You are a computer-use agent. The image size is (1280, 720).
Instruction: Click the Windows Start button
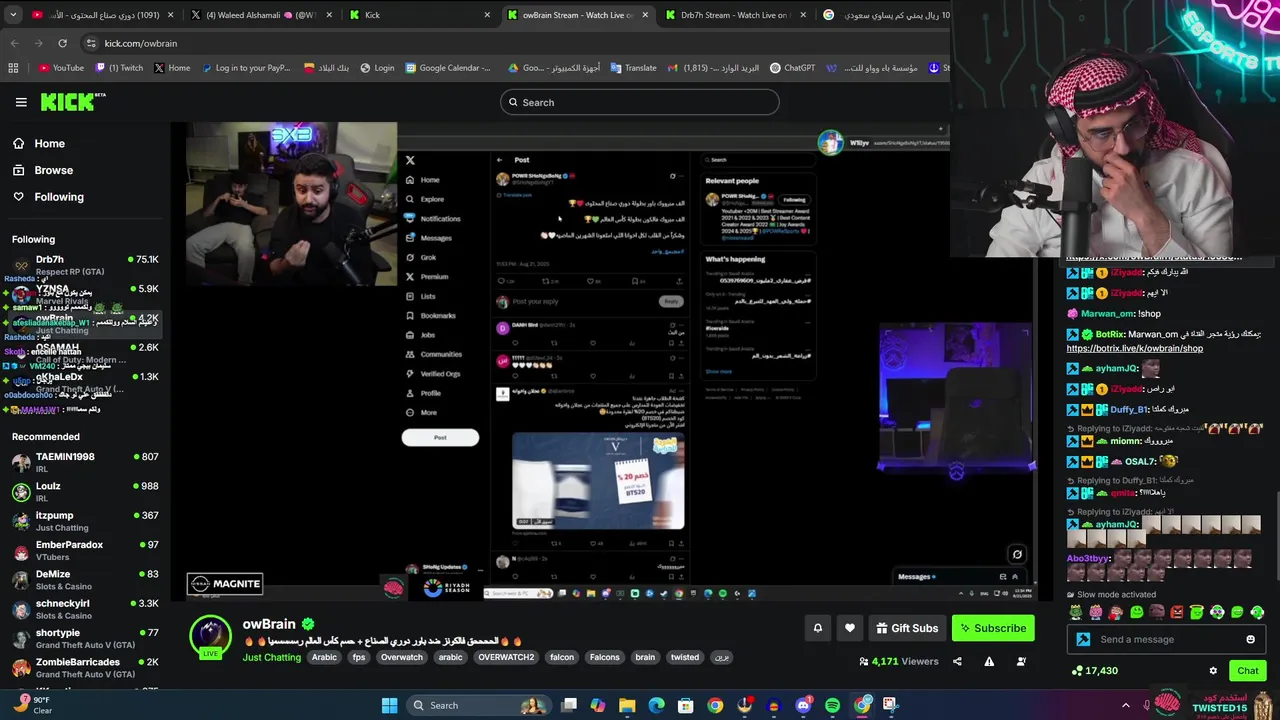coord(390,705)
